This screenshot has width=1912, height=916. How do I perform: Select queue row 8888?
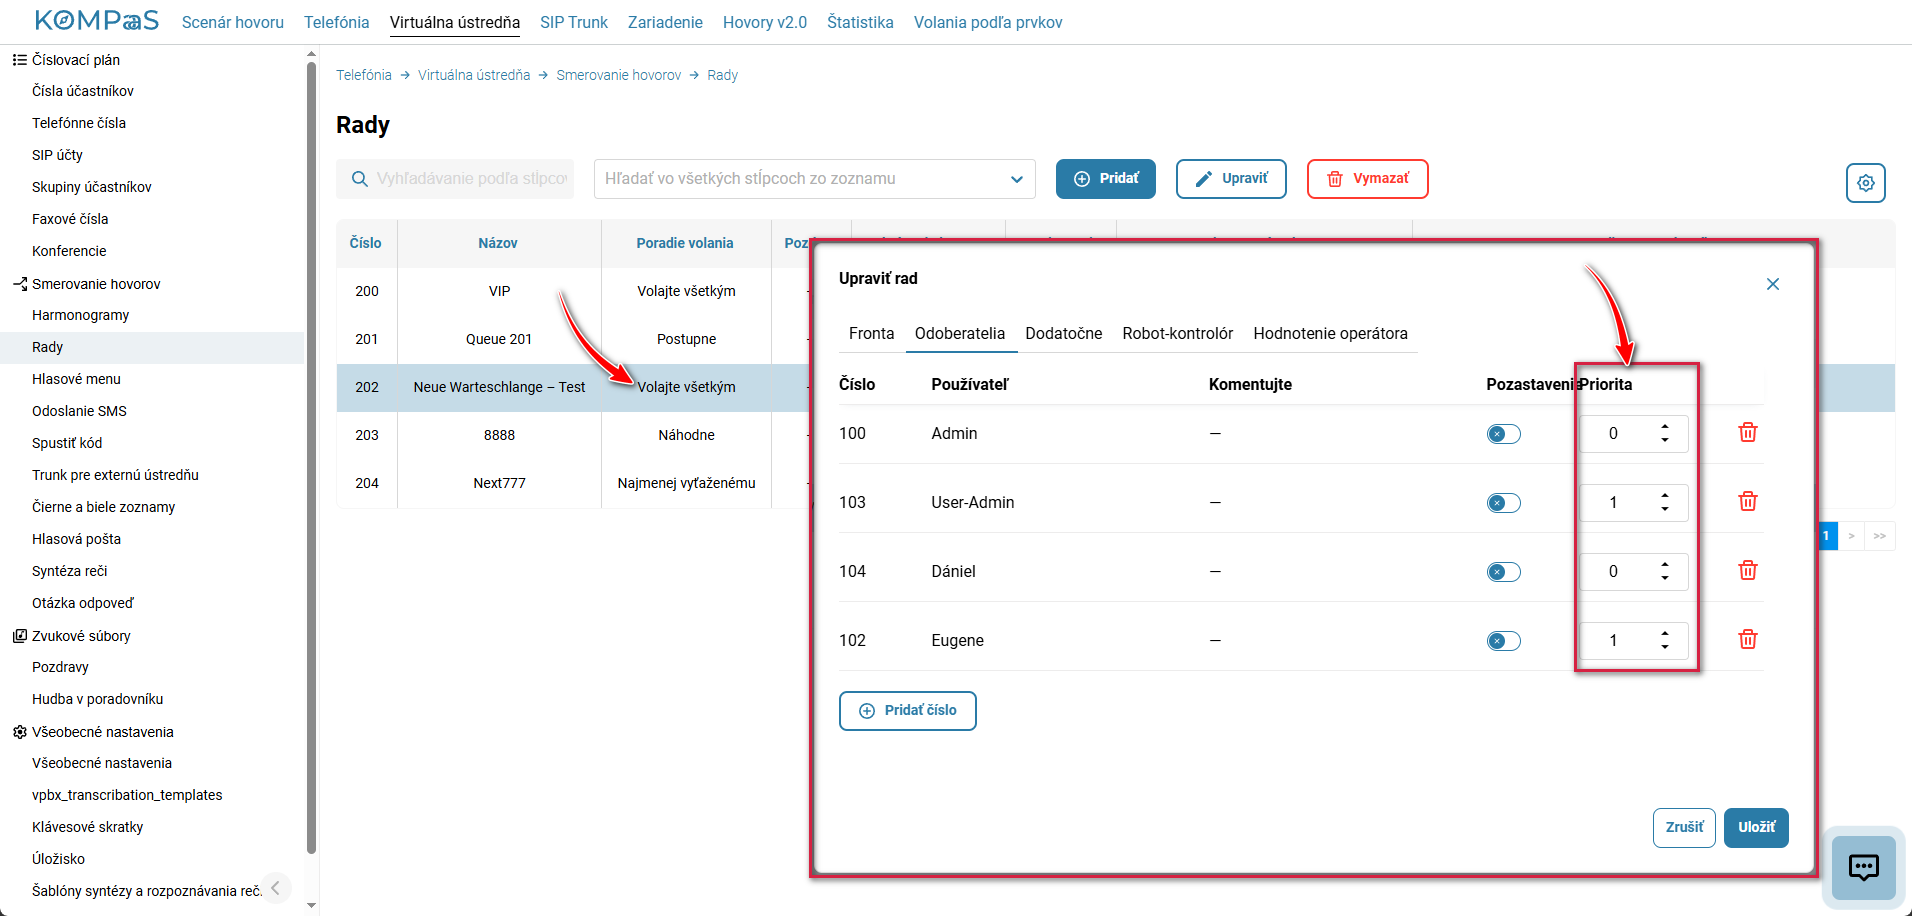point(573,435)
